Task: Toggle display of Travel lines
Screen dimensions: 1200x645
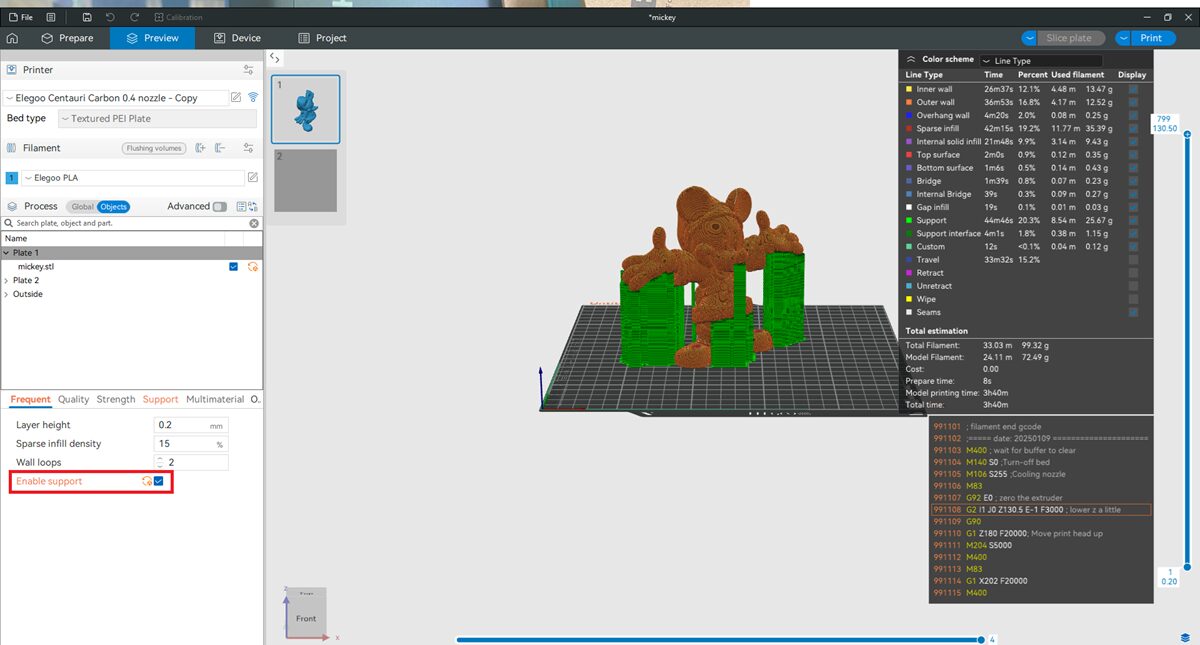Action: click(x=1133, y=259)
